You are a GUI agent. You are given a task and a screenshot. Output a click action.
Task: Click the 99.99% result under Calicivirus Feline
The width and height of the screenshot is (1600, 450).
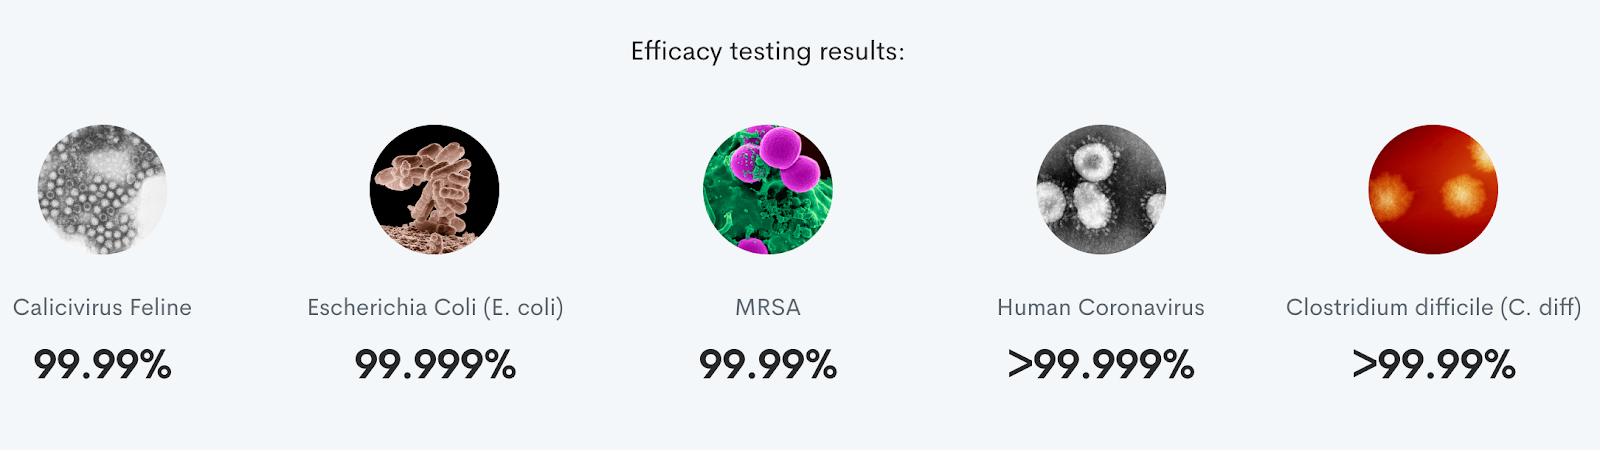(x=102, y=364)
